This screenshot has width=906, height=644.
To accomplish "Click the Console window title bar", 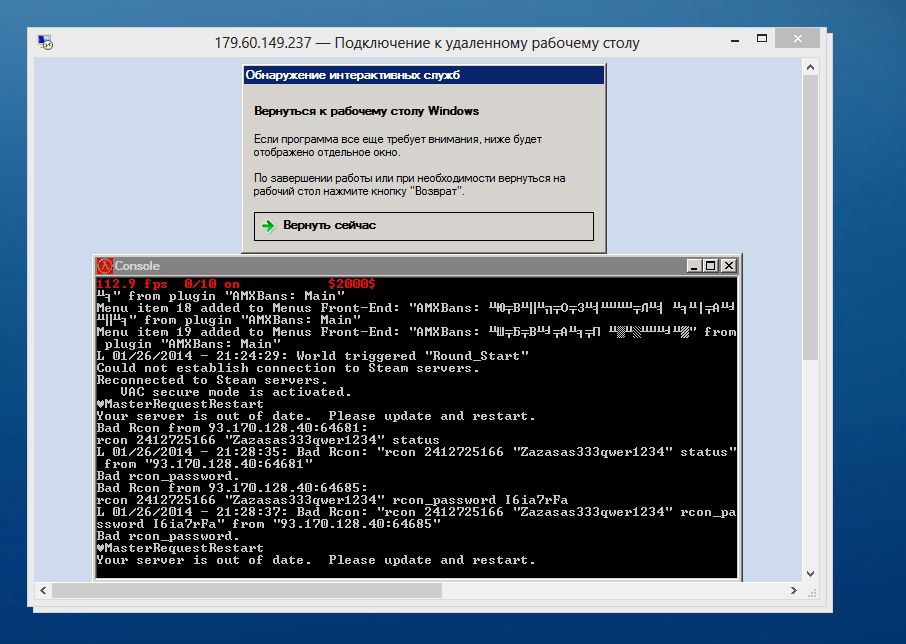I will click(400, 266).
